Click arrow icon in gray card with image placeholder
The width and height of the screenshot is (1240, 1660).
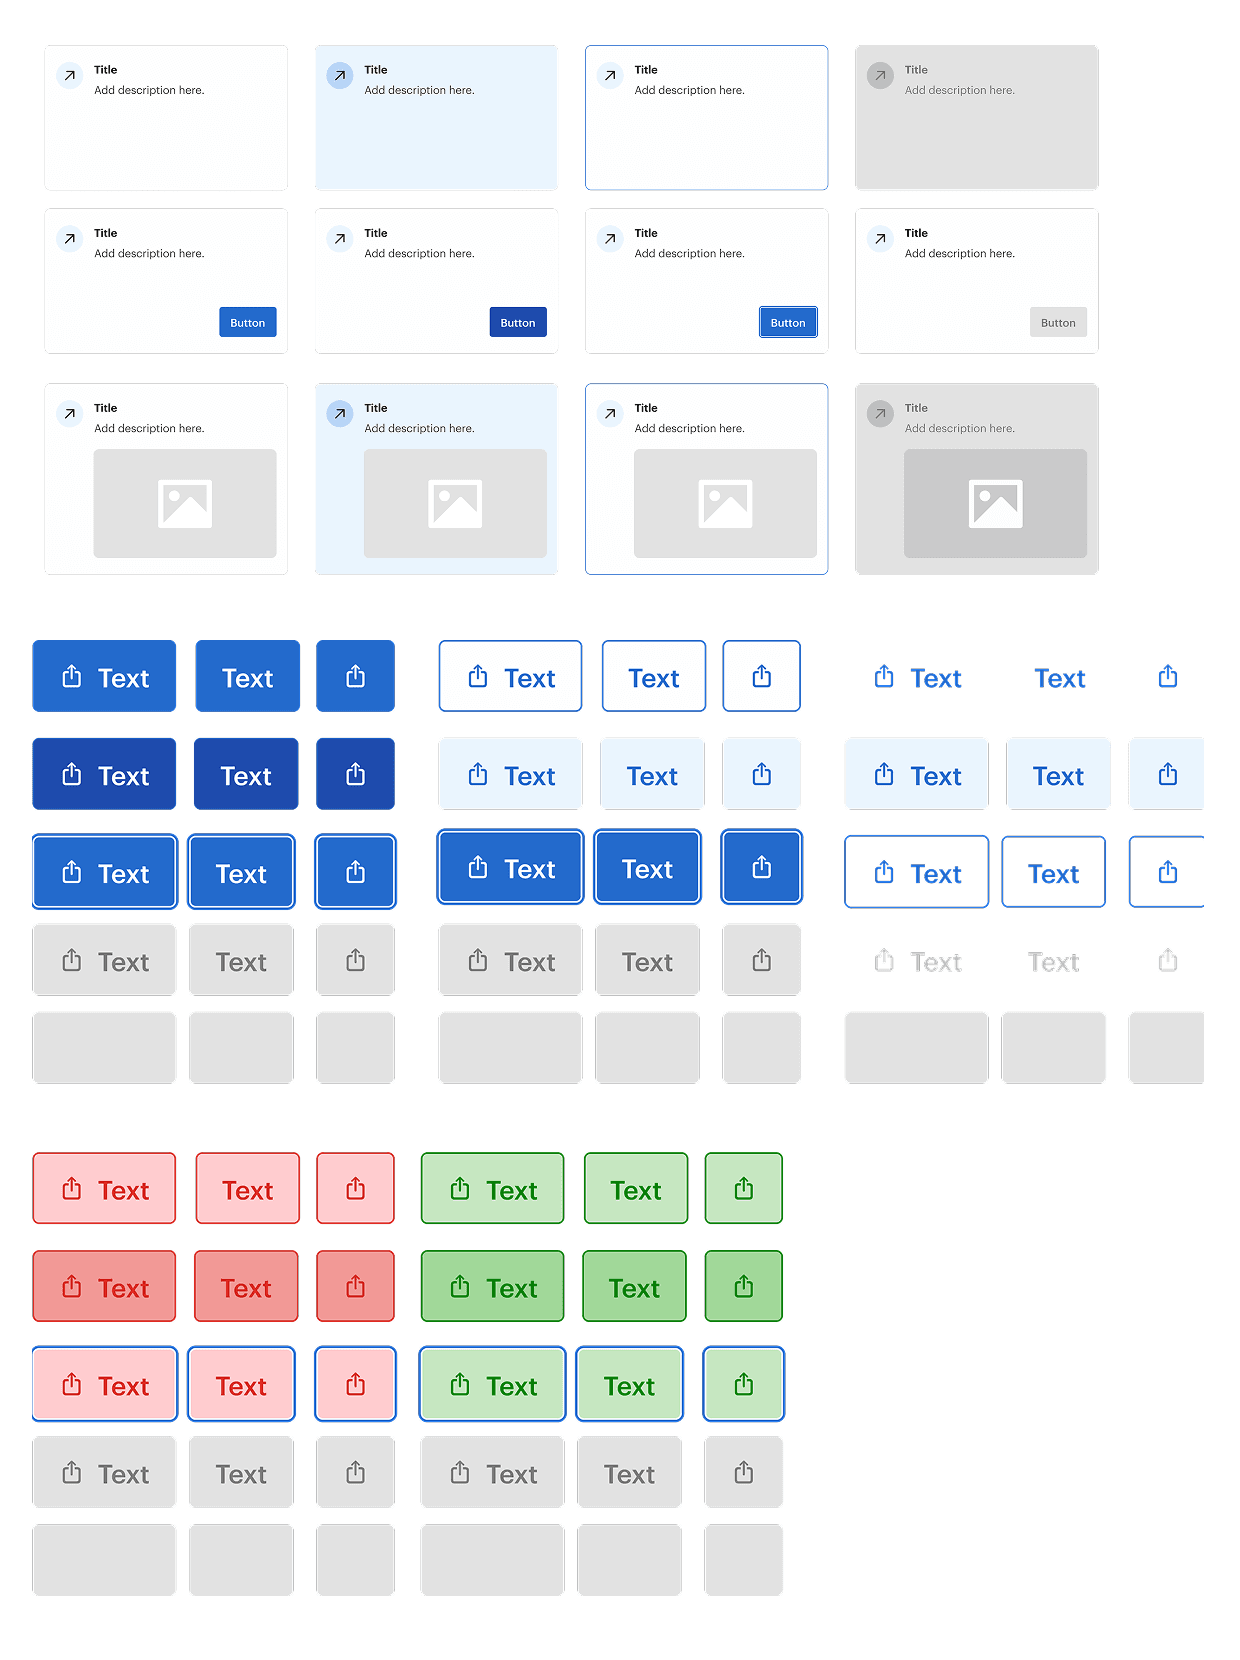pyautogui.click(x=880, y=414)
